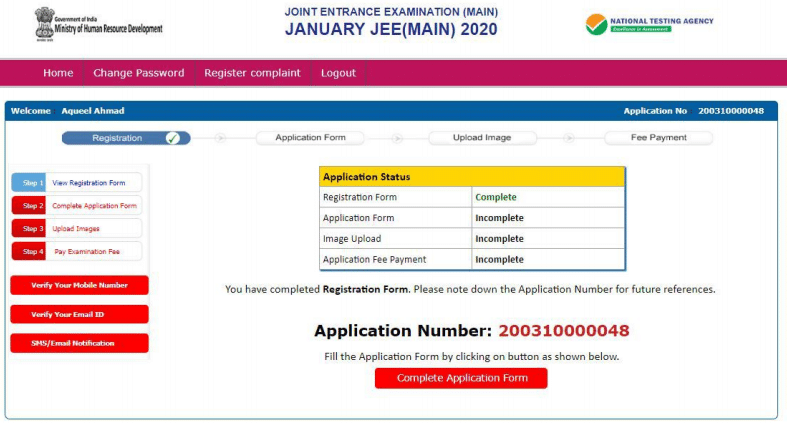Go to Upload Images sidebar link

pyautogui.click(x=76, y=228)
